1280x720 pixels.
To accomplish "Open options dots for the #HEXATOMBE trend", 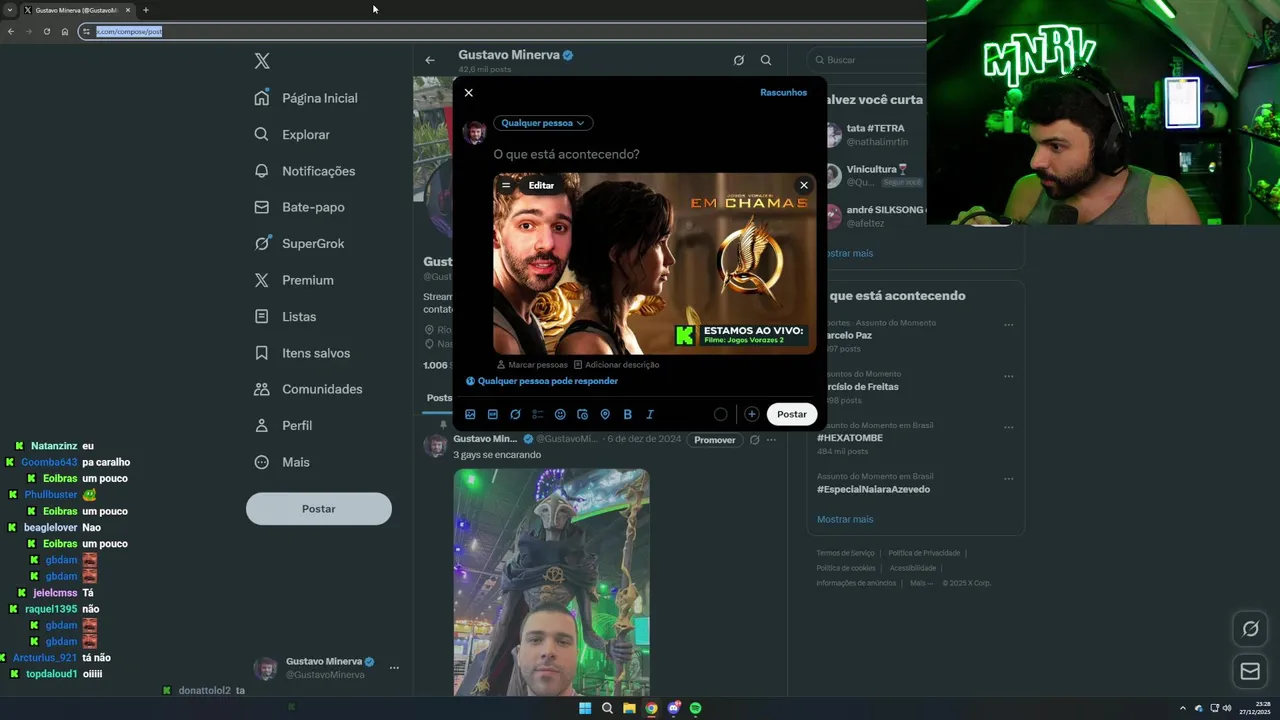I will click(1009, 427).
